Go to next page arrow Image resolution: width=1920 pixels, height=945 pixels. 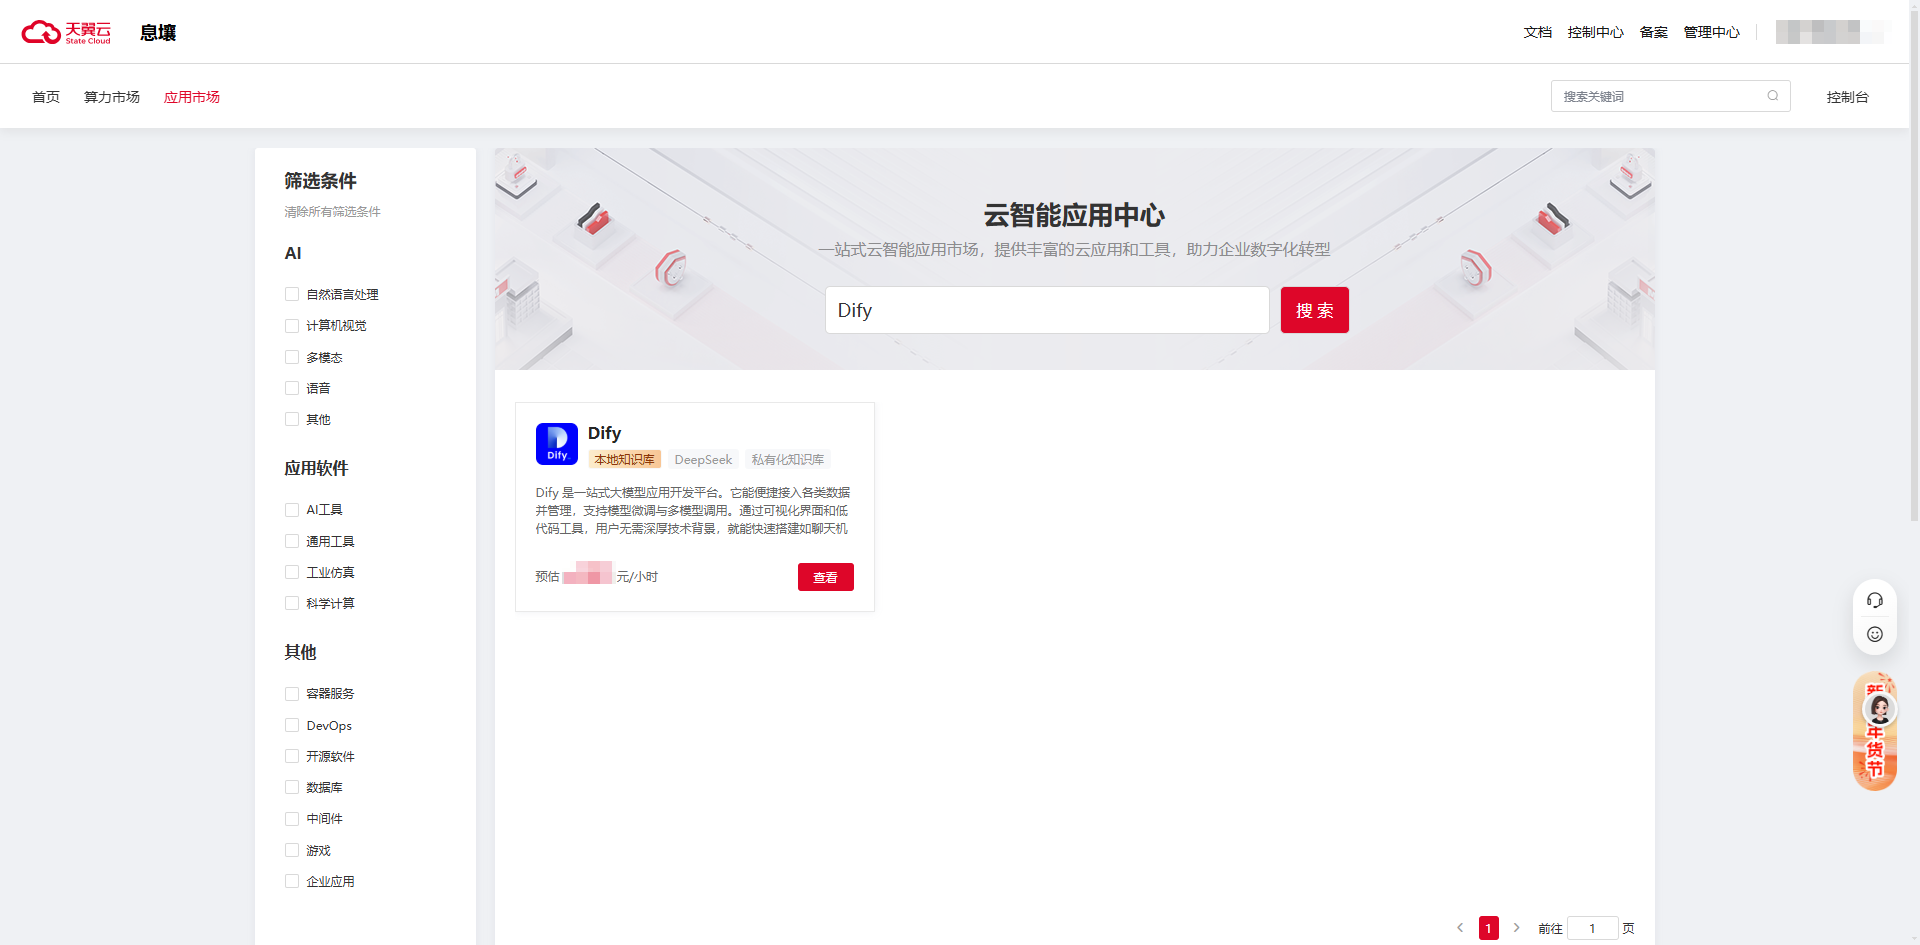point(1516,928)
